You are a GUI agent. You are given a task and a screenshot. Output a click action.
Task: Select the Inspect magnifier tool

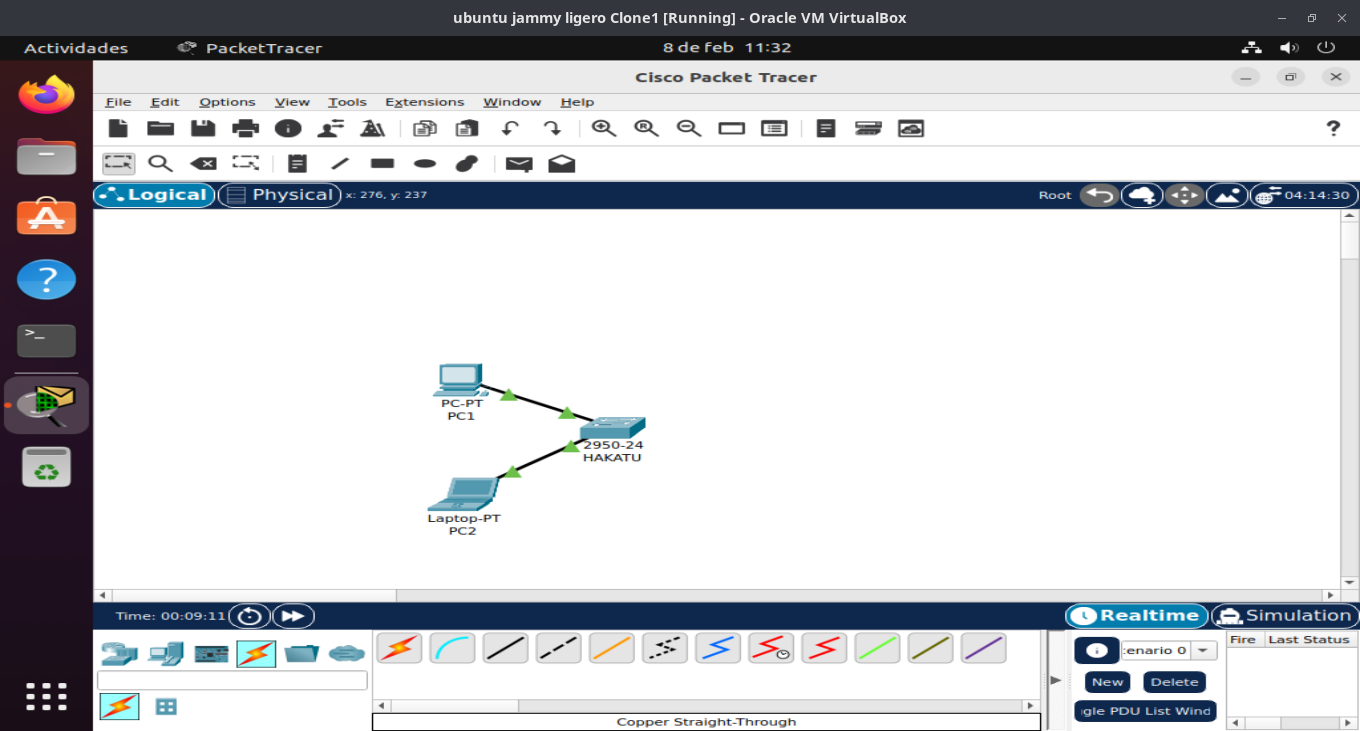[160, 164]
